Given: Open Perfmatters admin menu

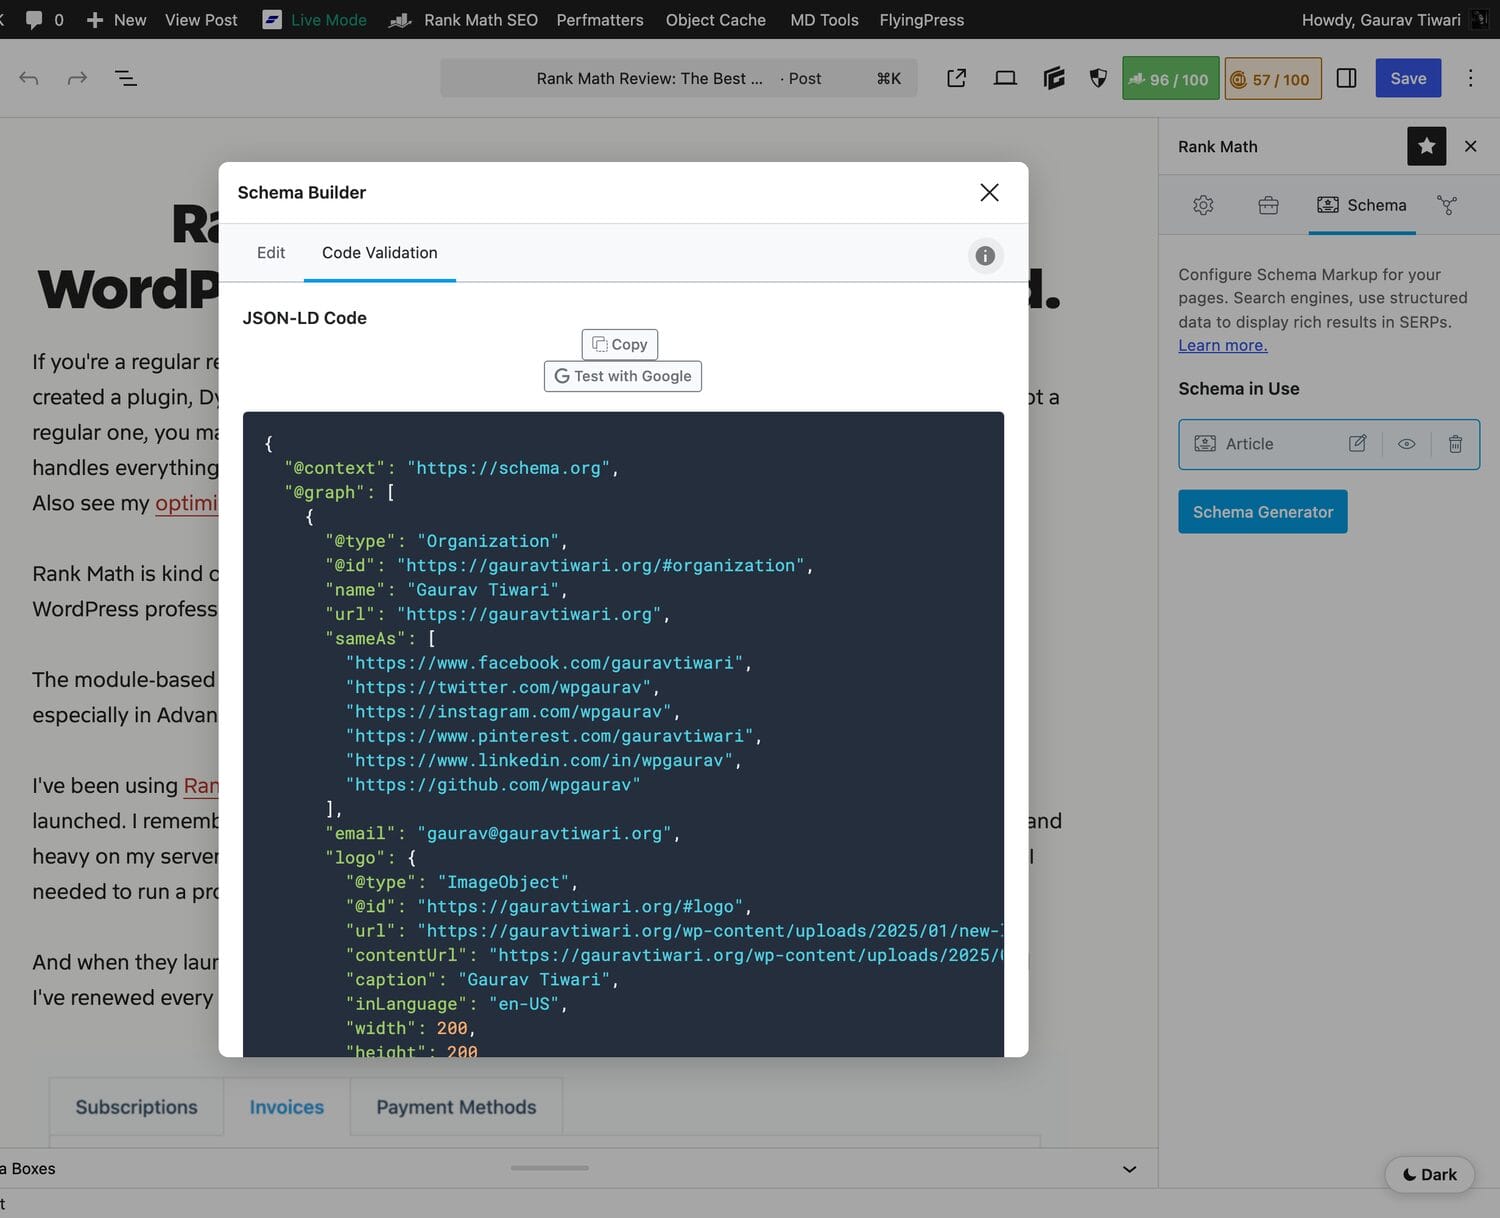Looking at the screenshot, I should pyautogui.click(x=600, y=20).
